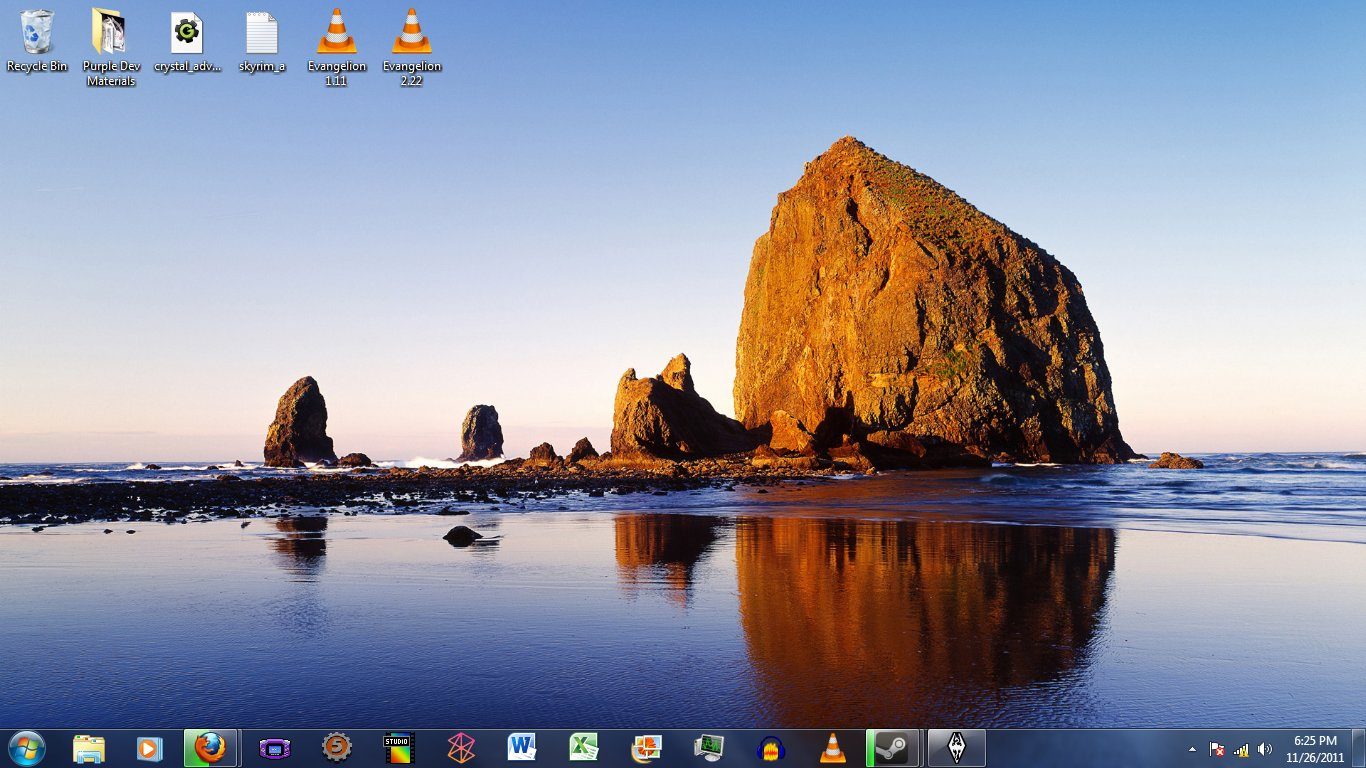Show hidden system tray icons

coord(1192,749)
